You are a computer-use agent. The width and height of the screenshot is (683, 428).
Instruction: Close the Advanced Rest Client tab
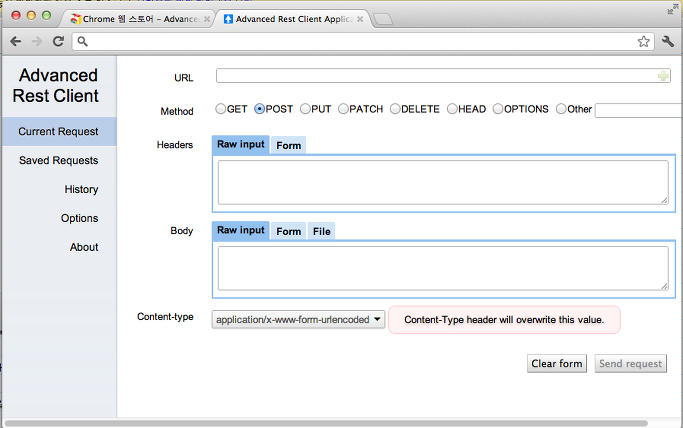tap(360, 19)
